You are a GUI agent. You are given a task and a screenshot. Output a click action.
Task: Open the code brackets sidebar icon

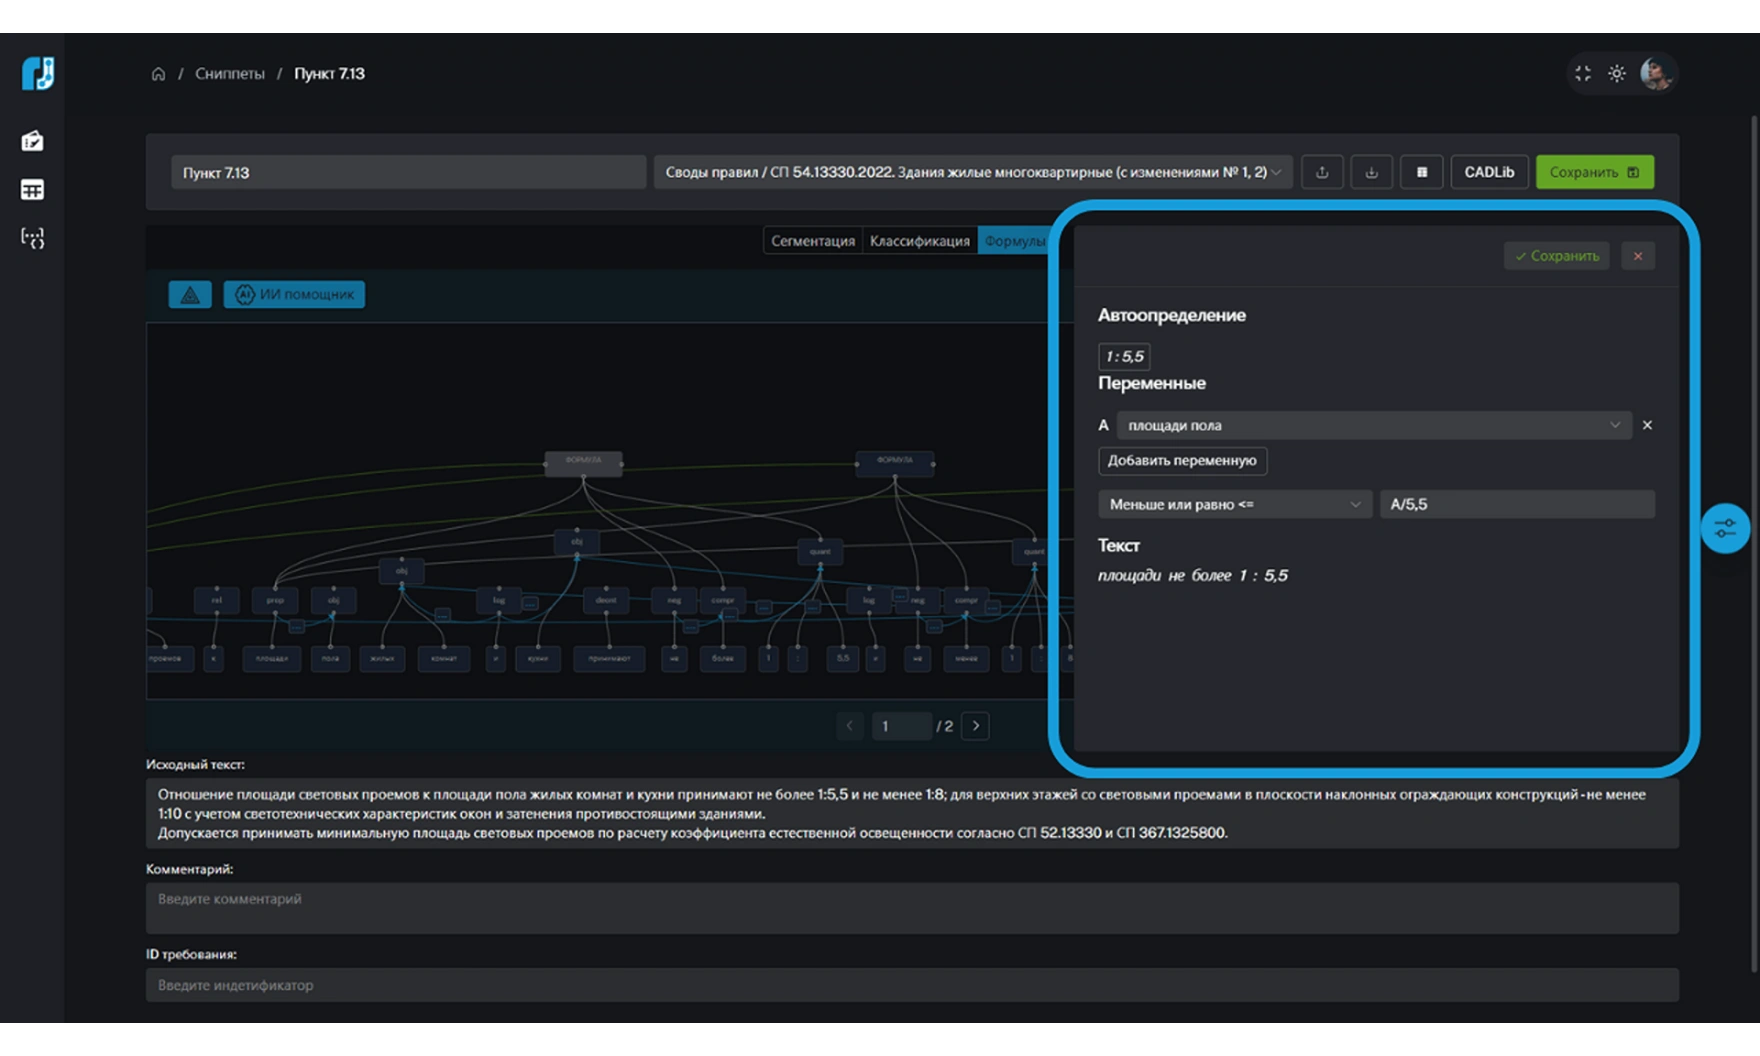[x=32, y=238]
